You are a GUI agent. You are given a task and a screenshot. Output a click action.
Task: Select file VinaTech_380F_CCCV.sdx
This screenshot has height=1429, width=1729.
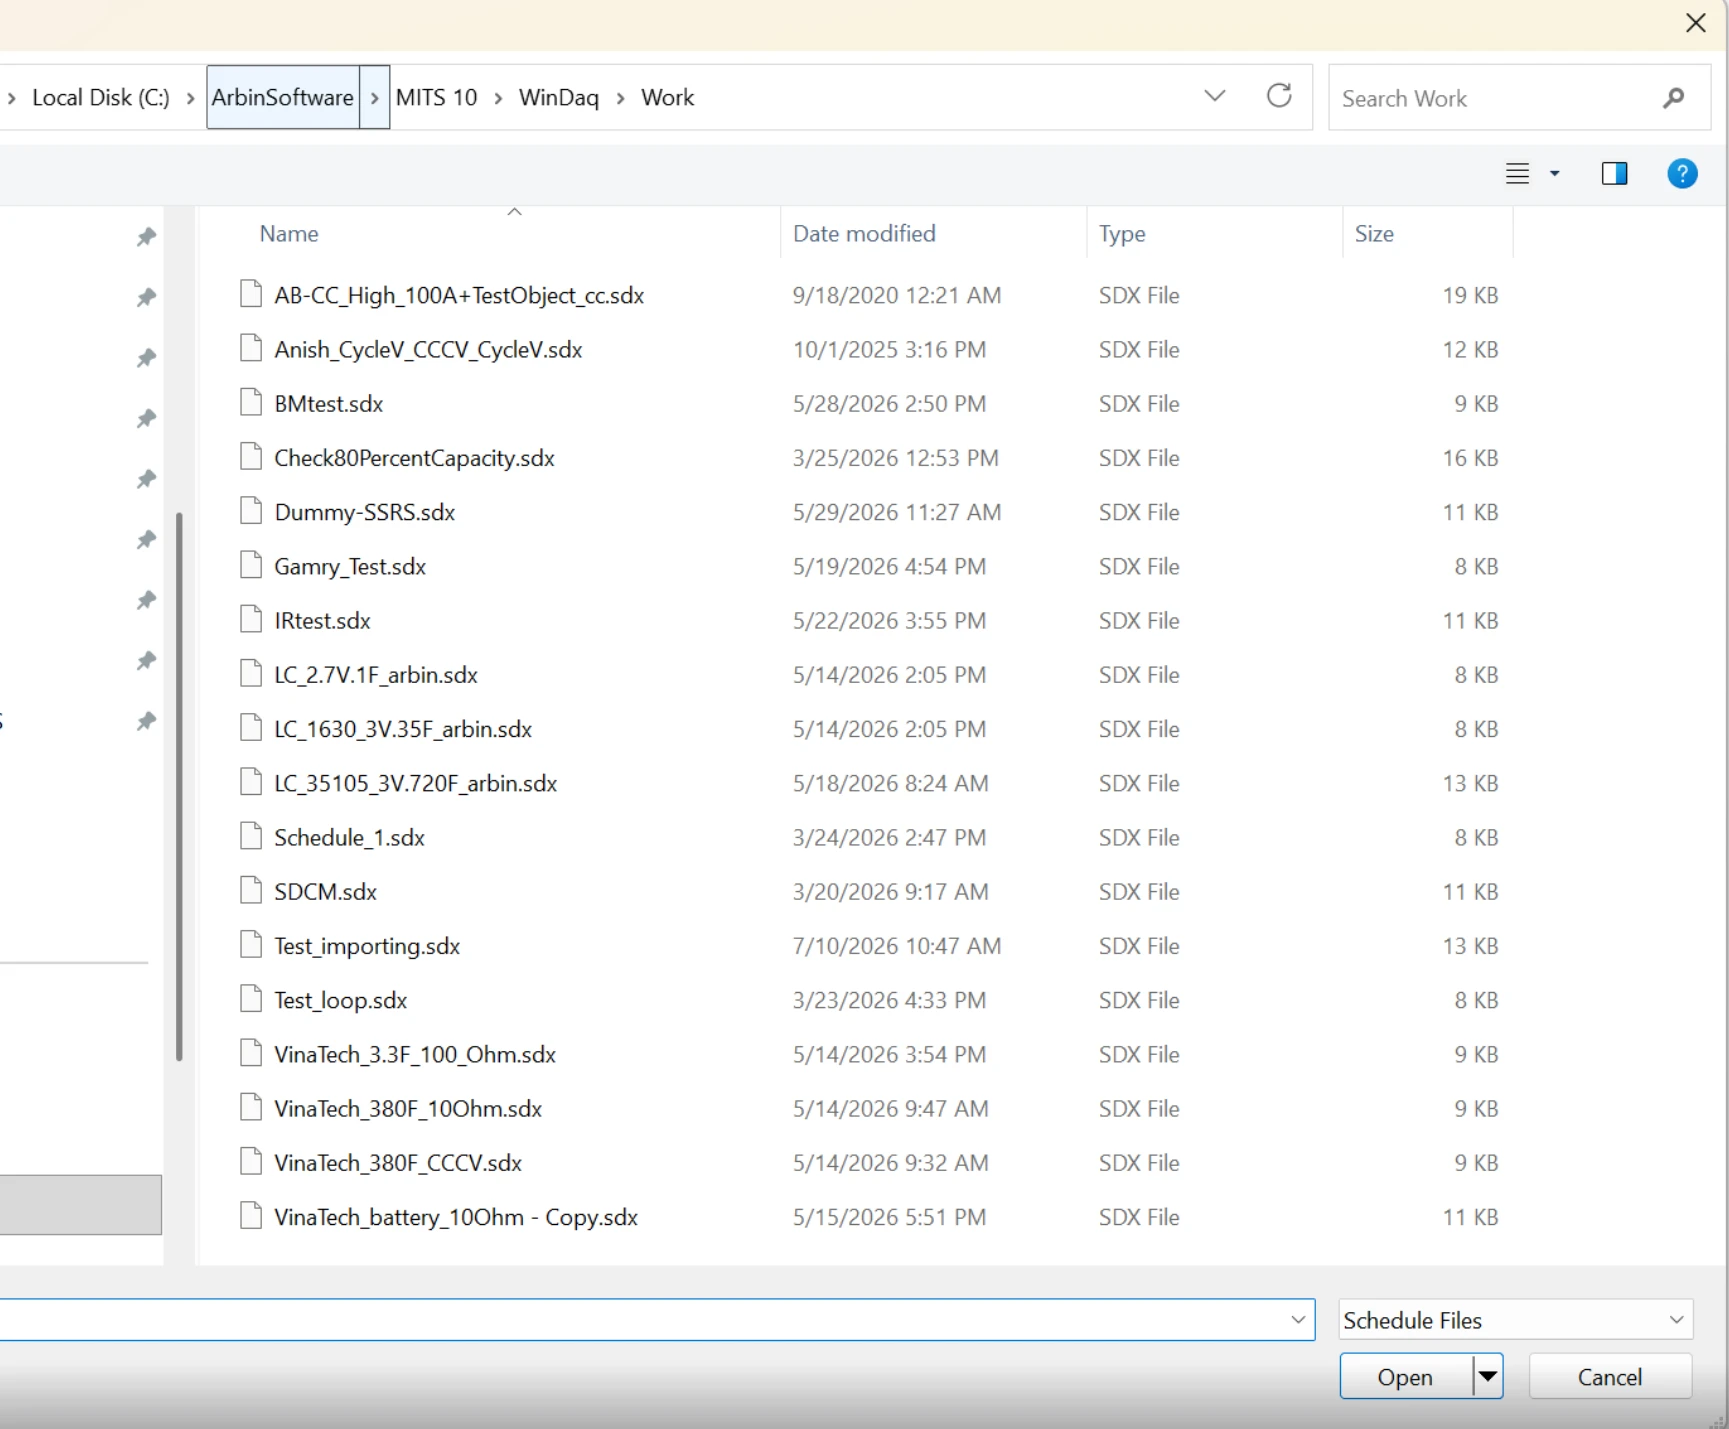(x=398, y=1162)
